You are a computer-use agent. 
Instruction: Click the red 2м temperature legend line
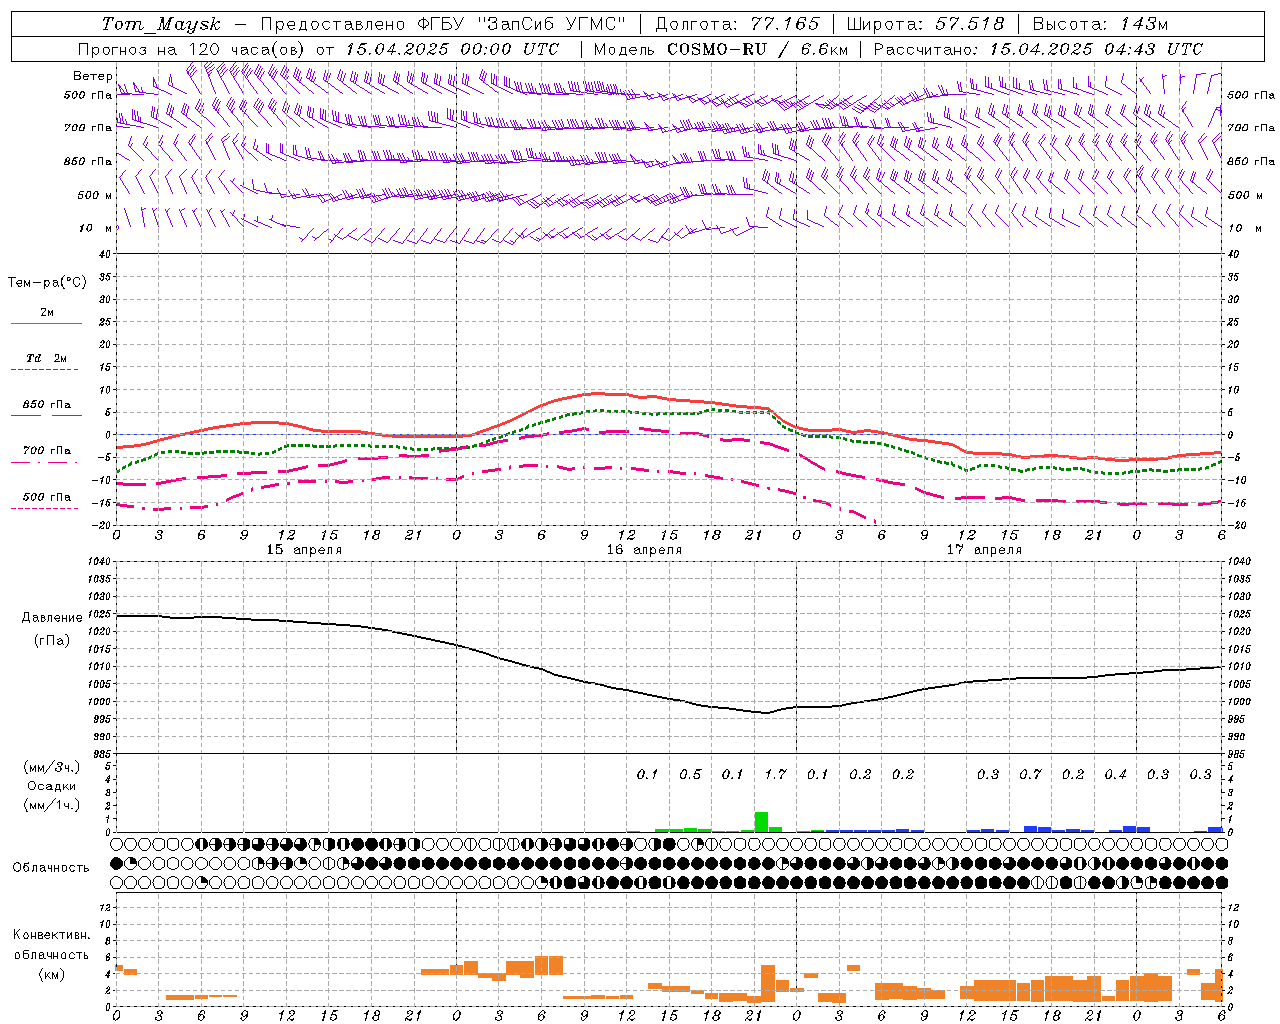46,324
